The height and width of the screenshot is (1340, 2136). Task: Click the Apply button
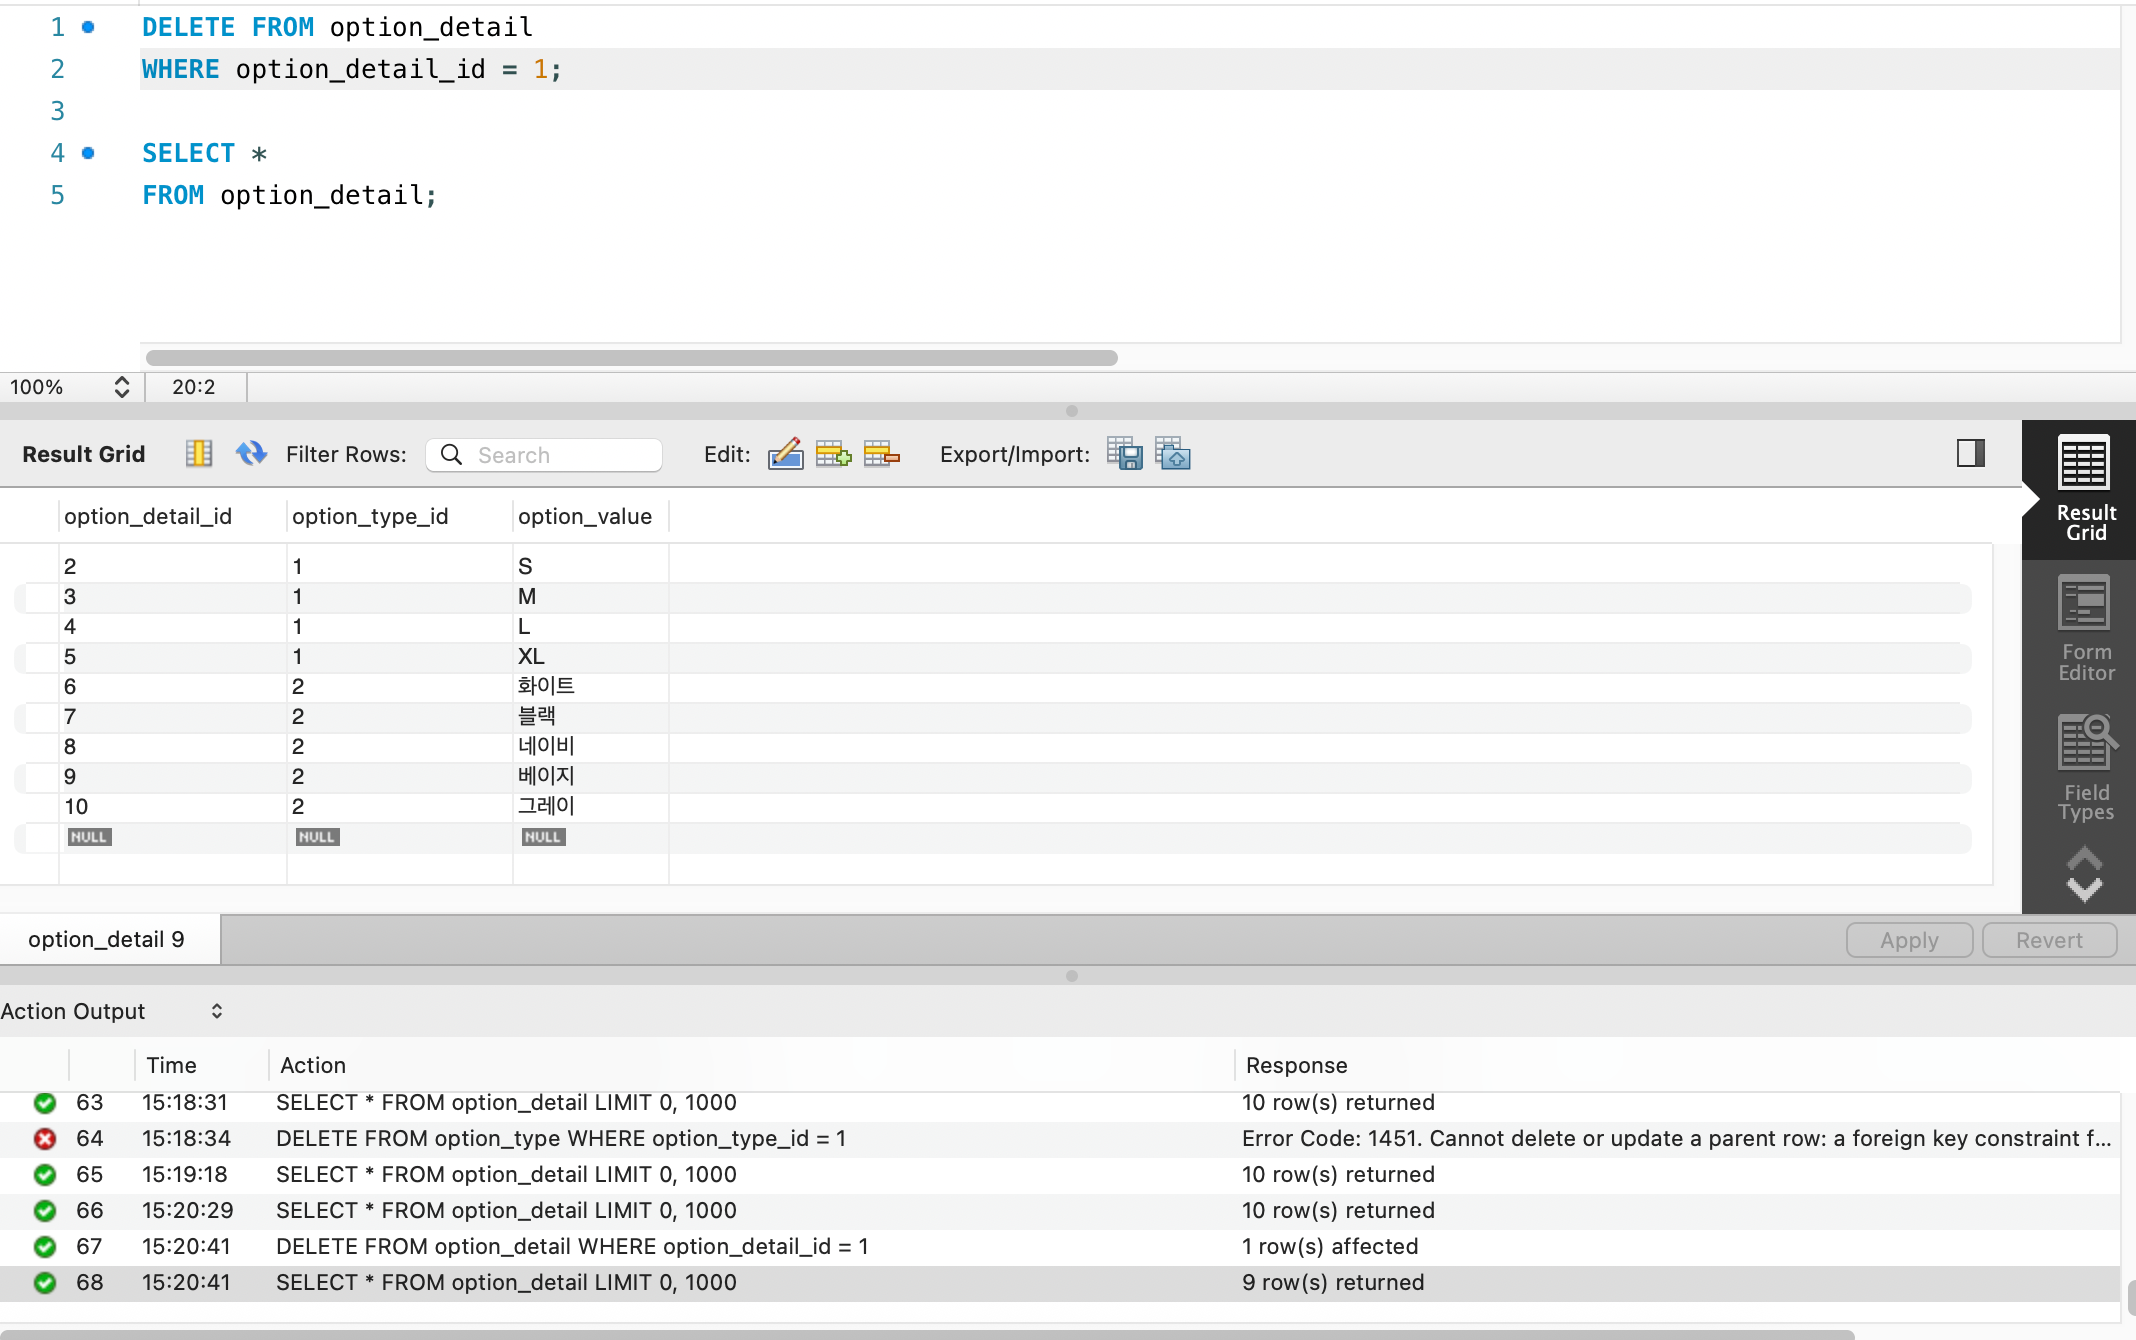[1909, 940]
